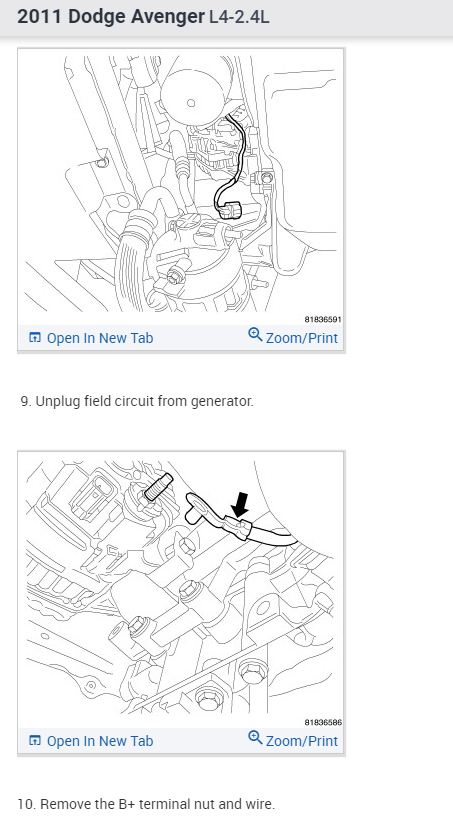Click the bold field connector plug in first diagram
453x839 pixels.
(228, 210)
